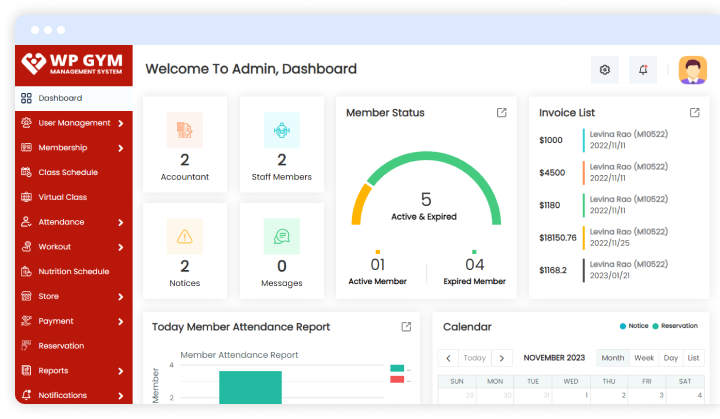Expand Attendance chevron
720x419 pixels.
point(121,222)
